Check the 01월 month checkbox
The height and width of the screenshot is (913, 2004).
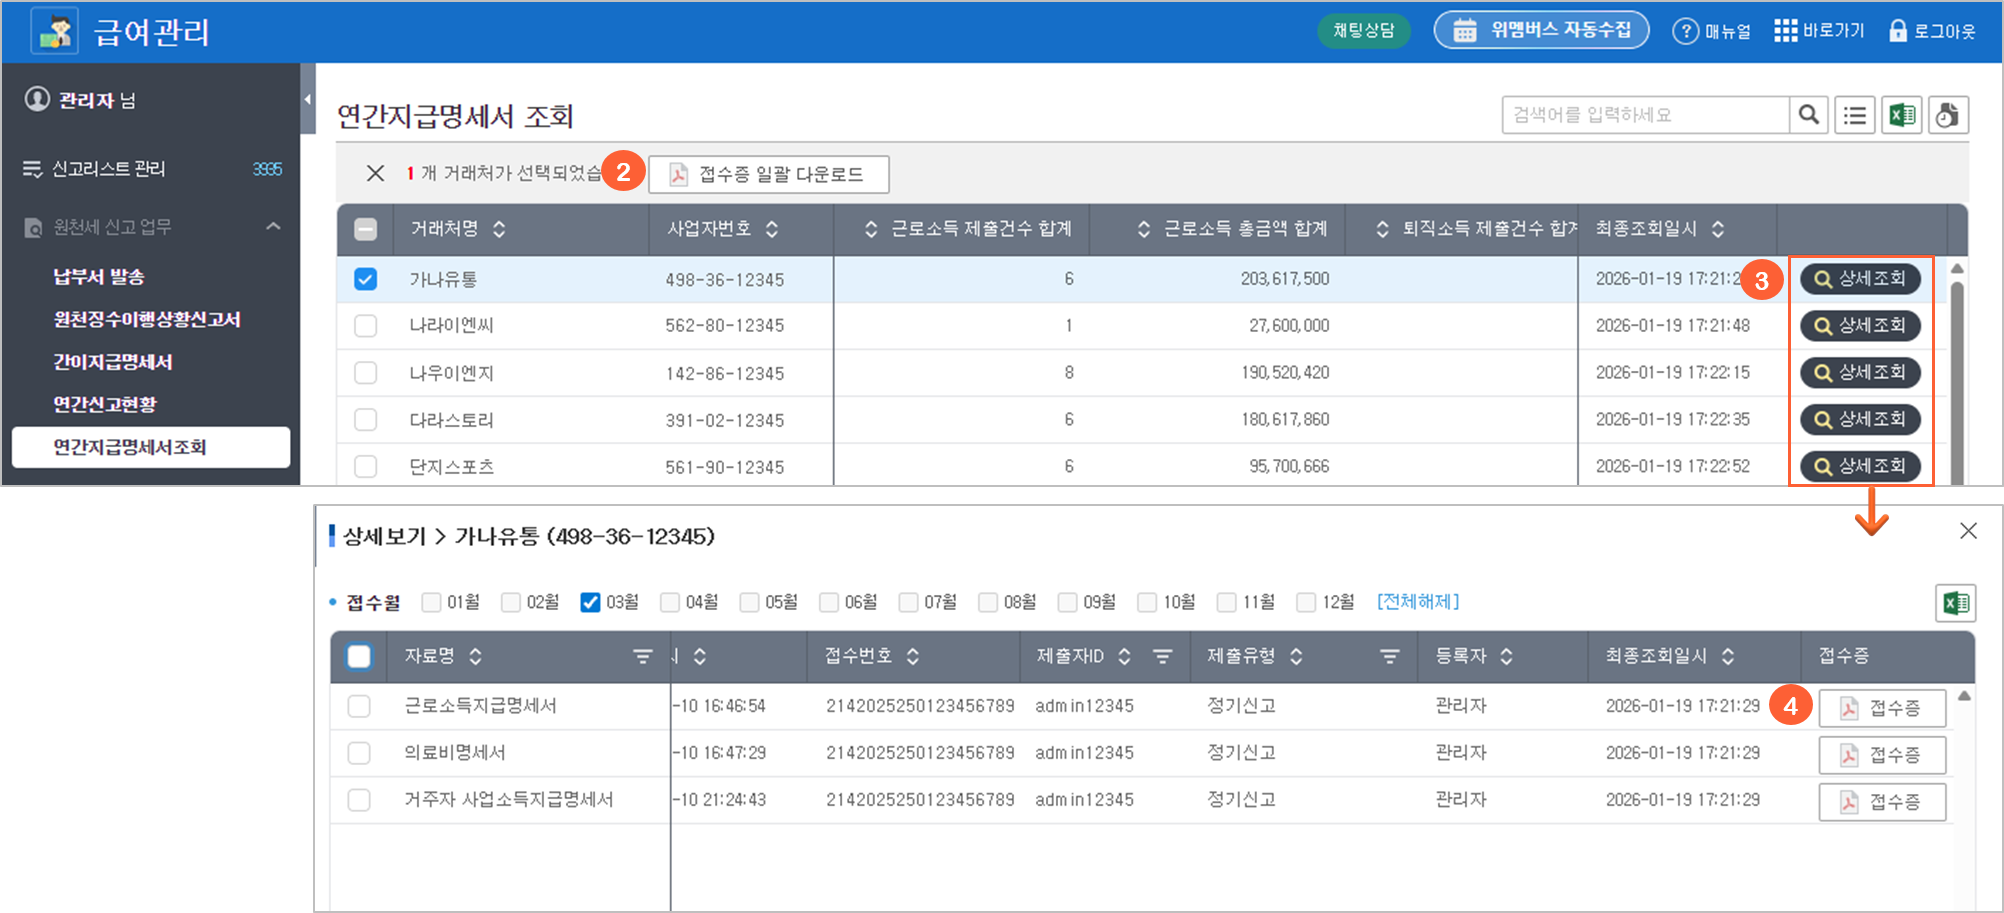(432, 602)
